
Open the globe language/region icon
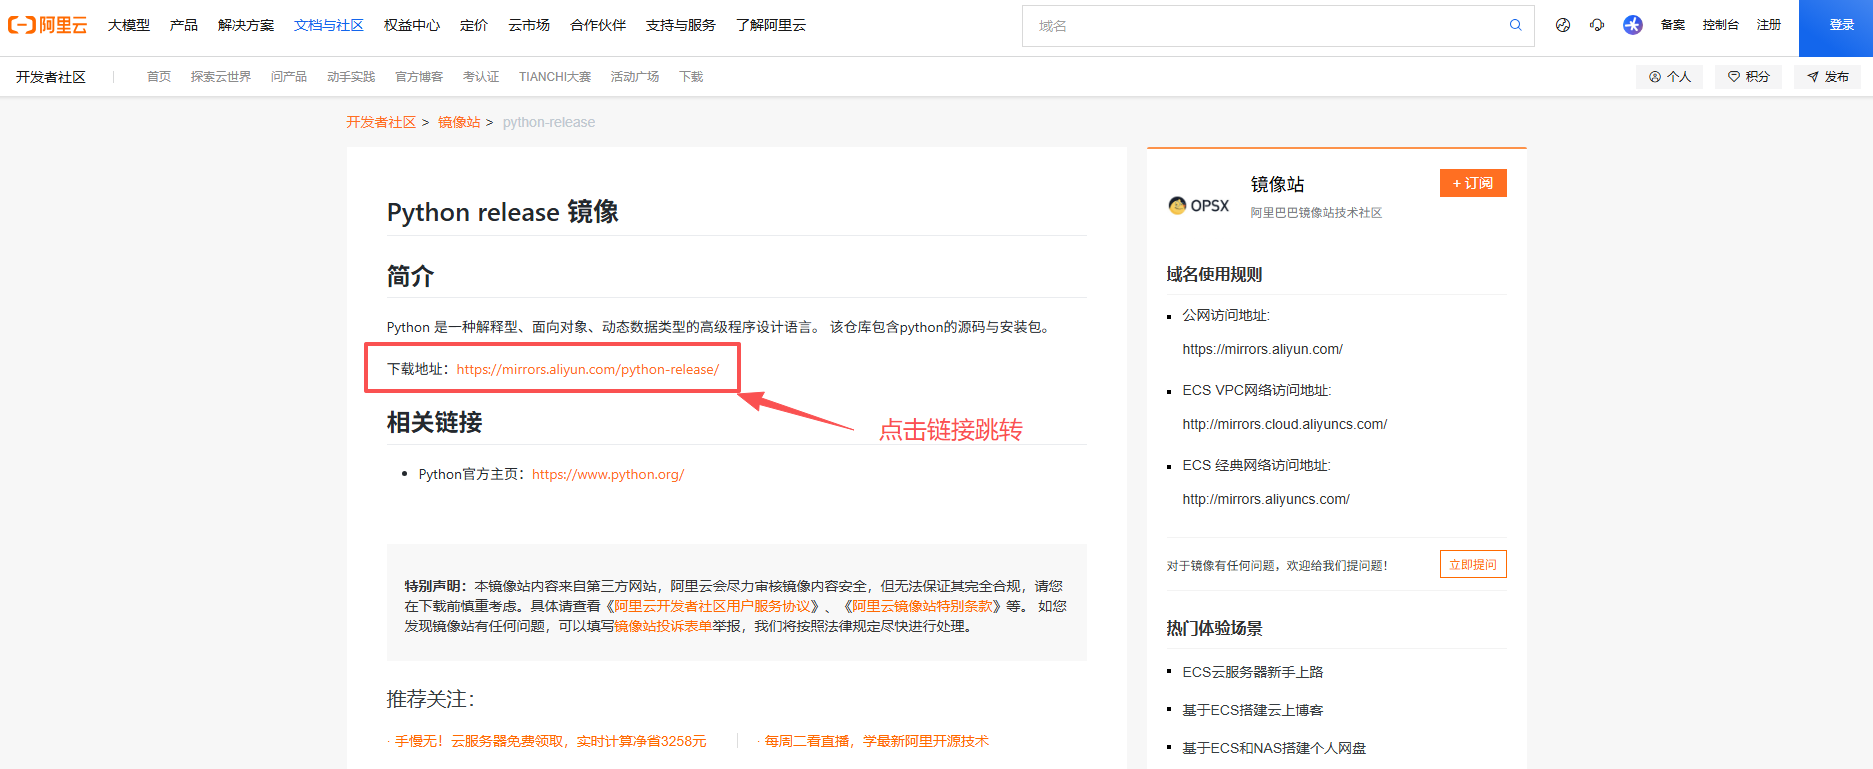[x=1562, y=25]
